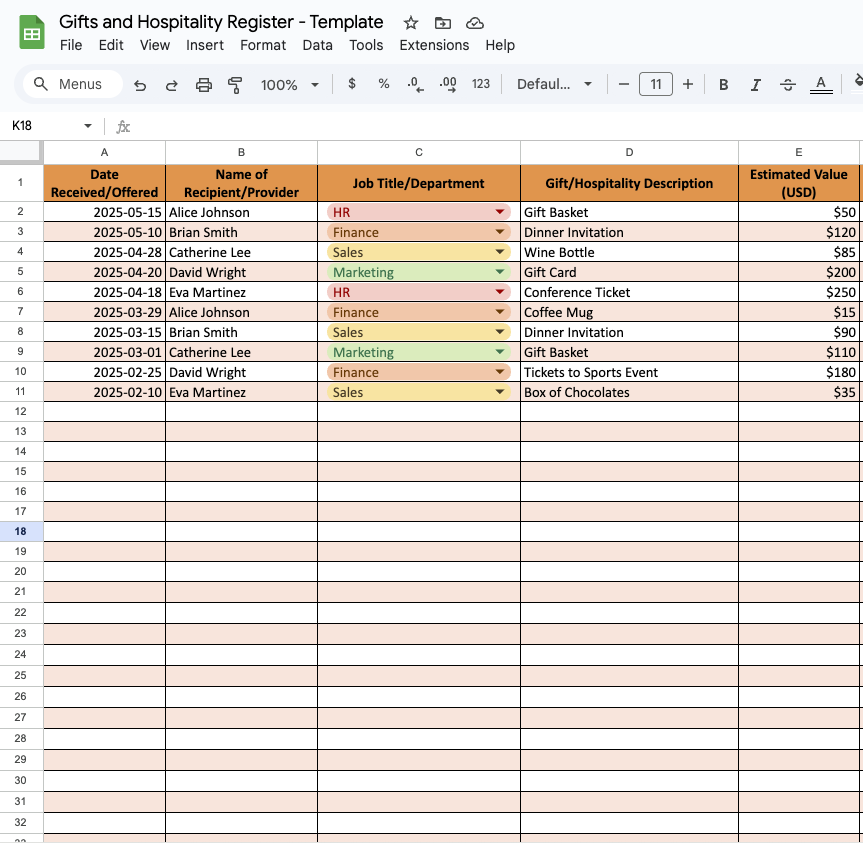Expand the HR department dropdown for Alice Johnson
Screen dimensions: 863x843
(x=499, y=212)
